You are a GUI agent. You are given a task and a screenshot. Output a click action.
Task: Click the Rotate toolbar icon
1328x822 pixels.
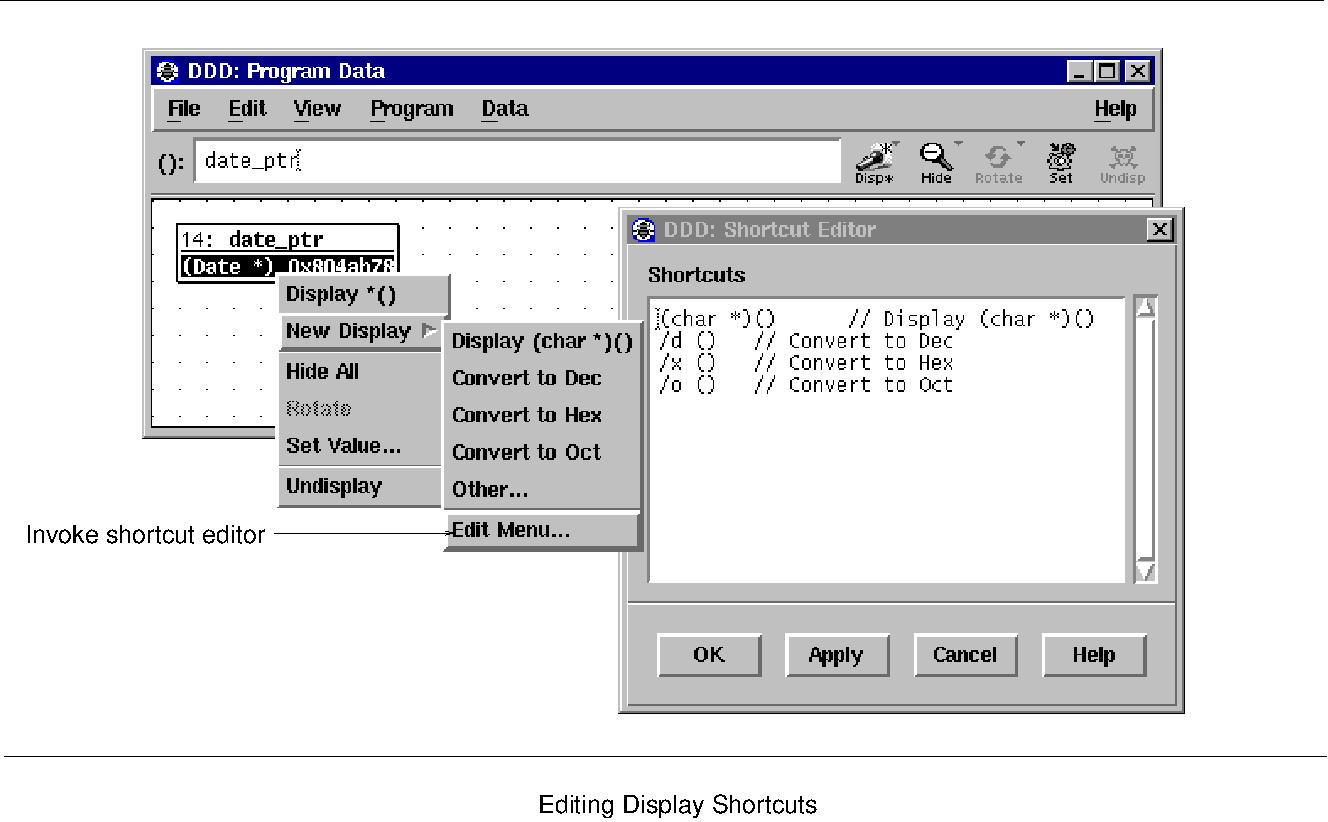point(998,162)
